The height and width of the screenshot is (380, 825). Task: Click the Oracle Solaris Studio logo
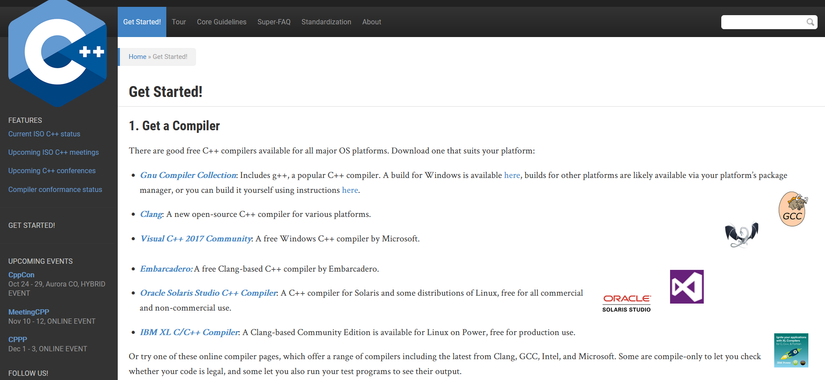tap(627, 304)
